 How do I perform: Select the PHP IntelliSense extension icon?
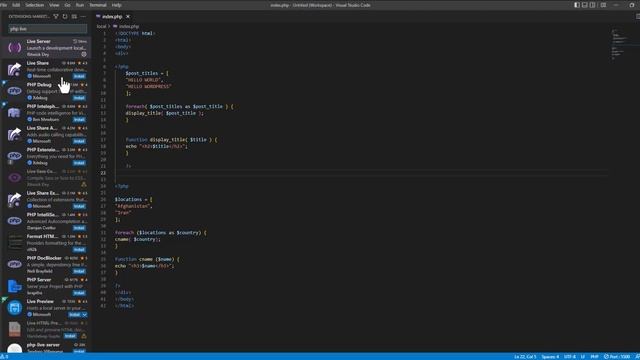pos(14,221)
